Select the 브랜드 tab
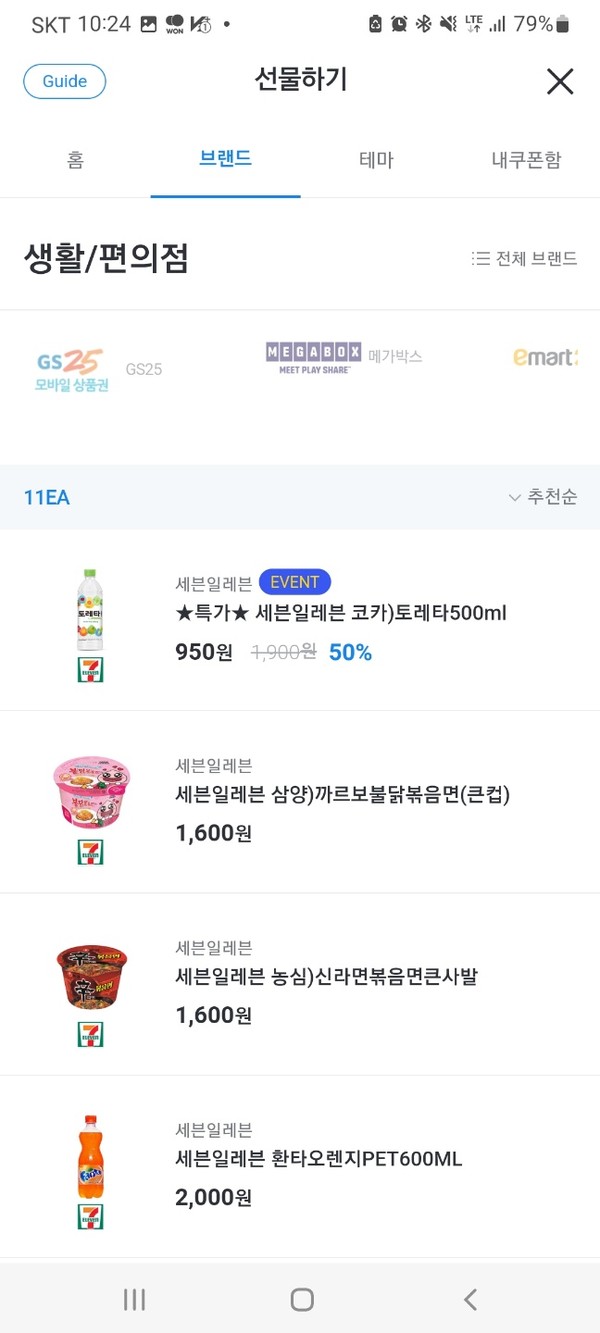The height and width of the screenshot is (1333, 600). [x=225, y=159]
